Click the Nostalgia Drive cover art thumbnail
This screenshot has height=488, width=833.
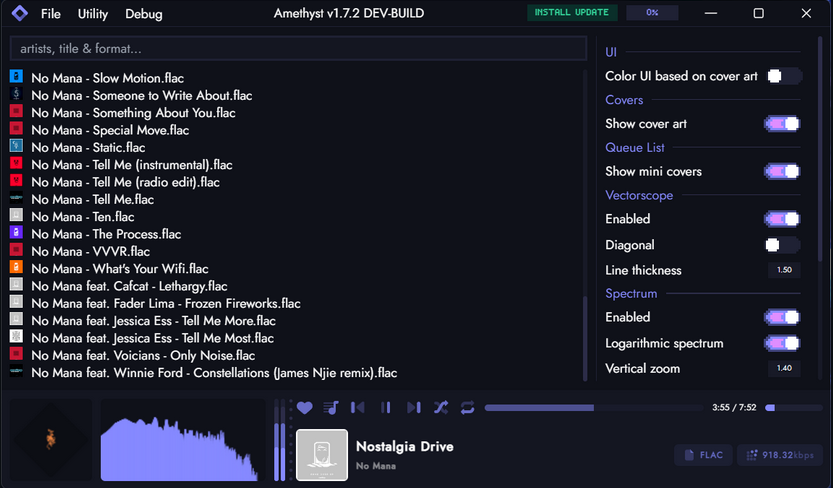pyautogui.click(x=322, y=455)
